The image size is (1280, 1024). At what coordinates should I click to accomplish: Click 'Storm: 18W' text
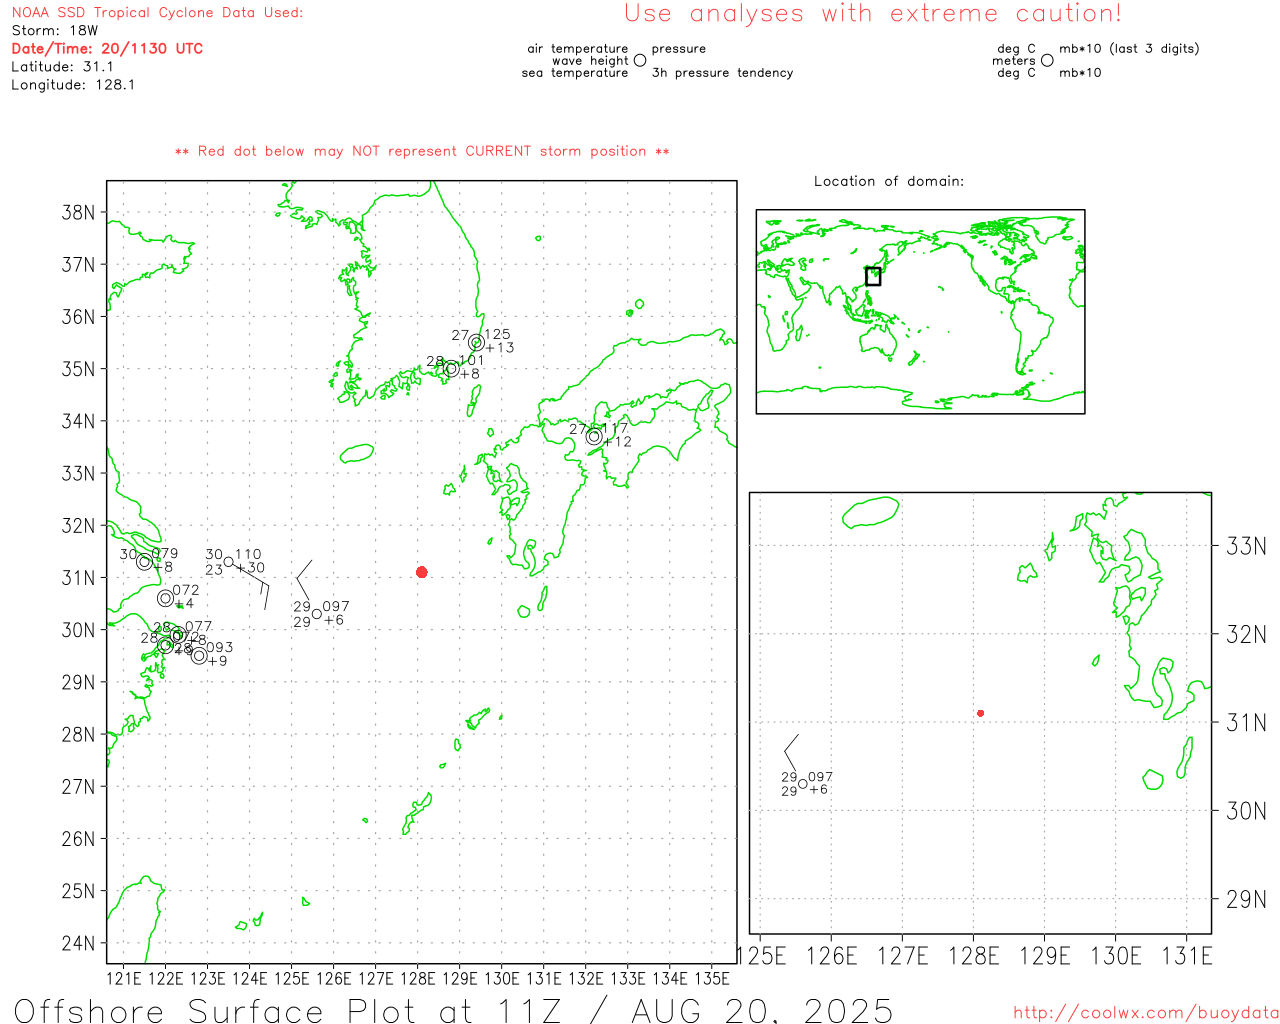55,30
